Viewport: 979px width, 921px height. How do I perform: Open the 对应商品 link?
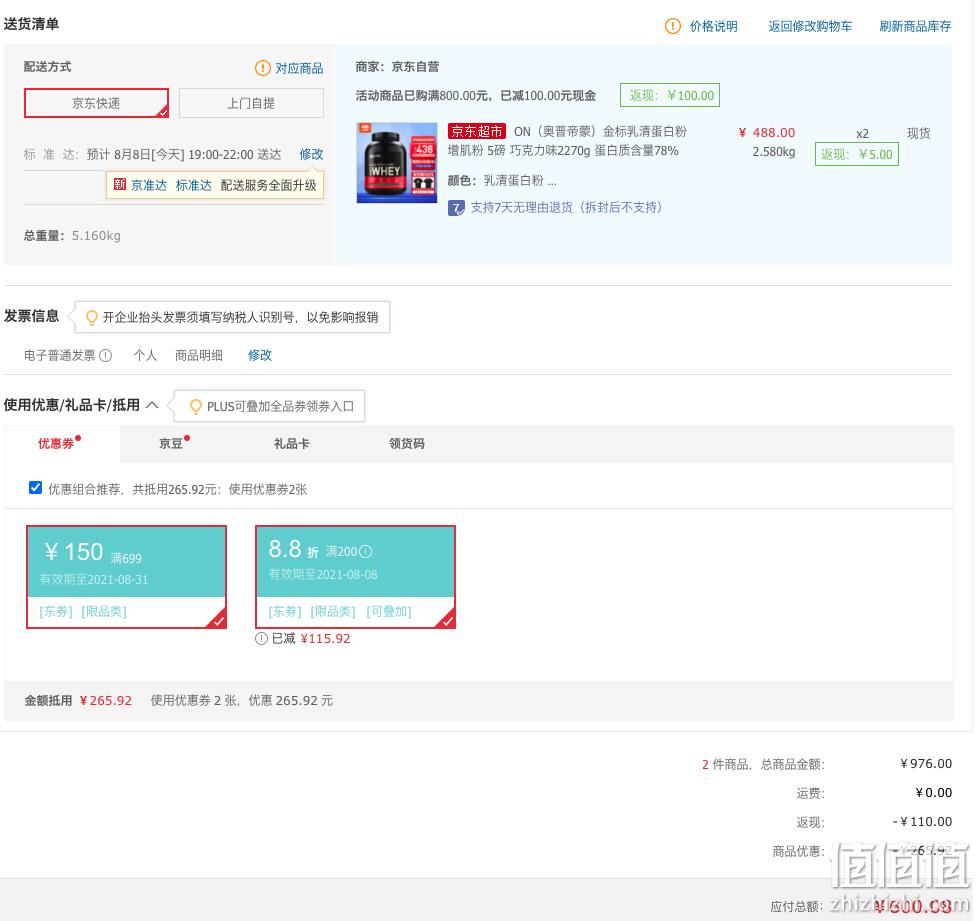pos(299,68)
